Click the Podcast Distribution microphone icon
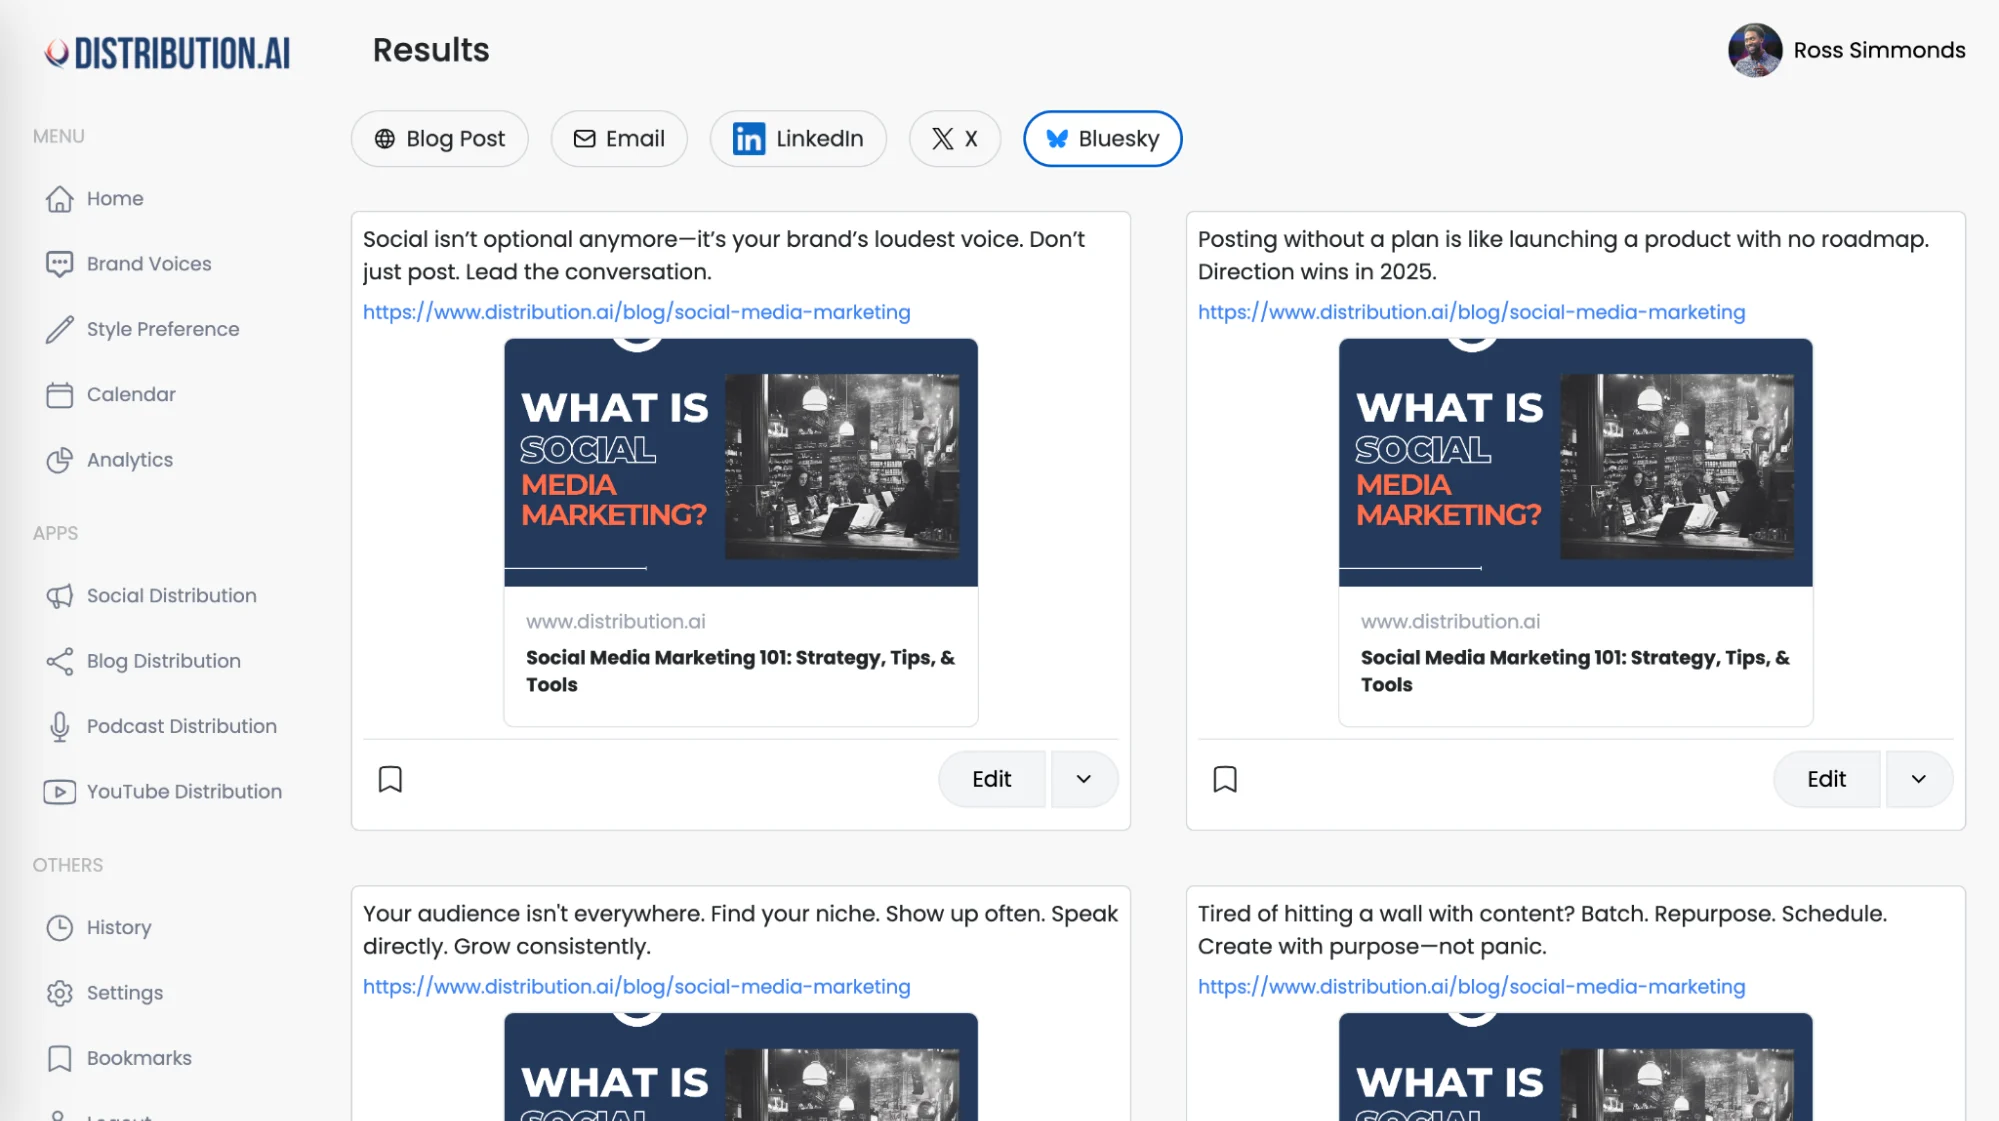 point(60,727)
